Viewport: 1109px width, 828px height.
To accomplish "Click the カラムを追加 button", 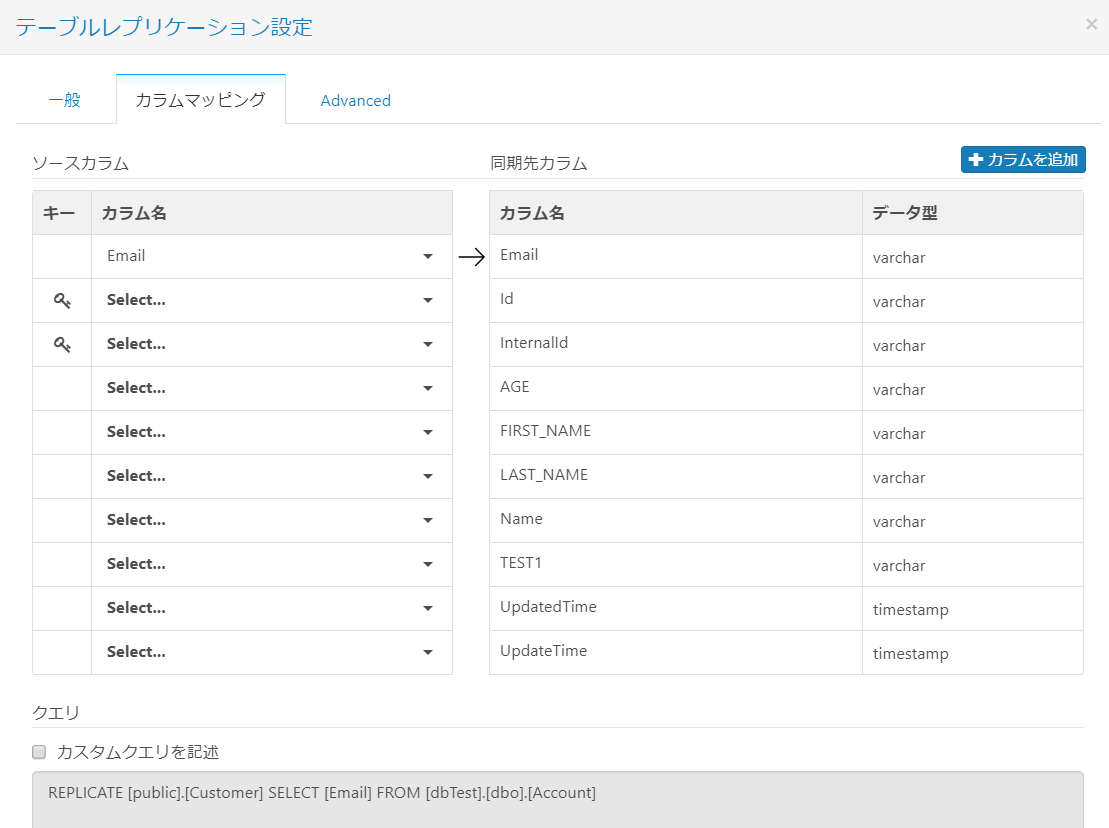I will tap(1023, 159).
